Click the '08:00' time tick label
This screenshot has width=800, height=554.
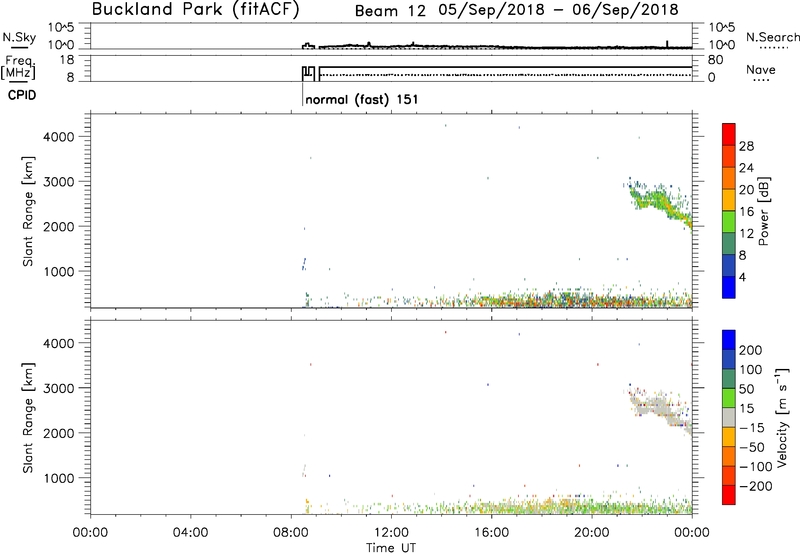coord(291,533)
